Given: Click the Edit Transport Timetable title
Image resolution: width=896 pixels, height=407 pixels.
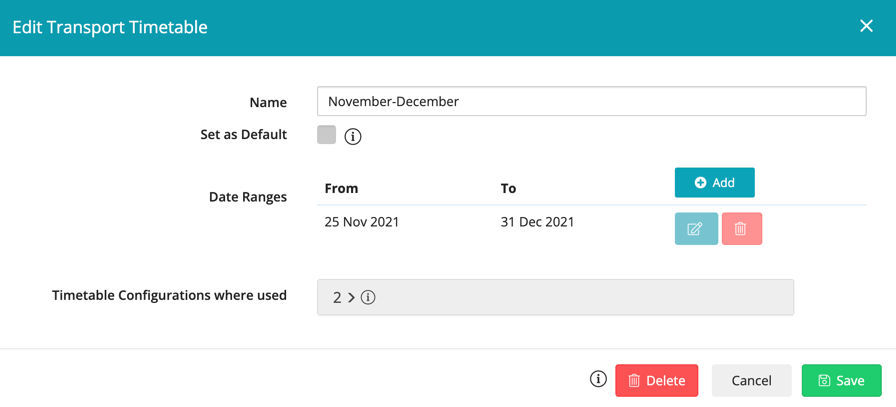Looking at the screenshot, I should (110, 27).
